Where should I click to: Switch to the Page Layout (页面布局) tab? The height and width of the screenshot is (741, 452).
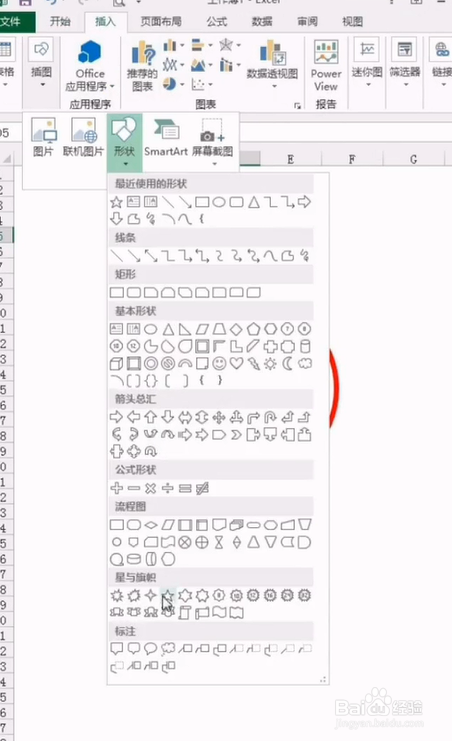161,22
